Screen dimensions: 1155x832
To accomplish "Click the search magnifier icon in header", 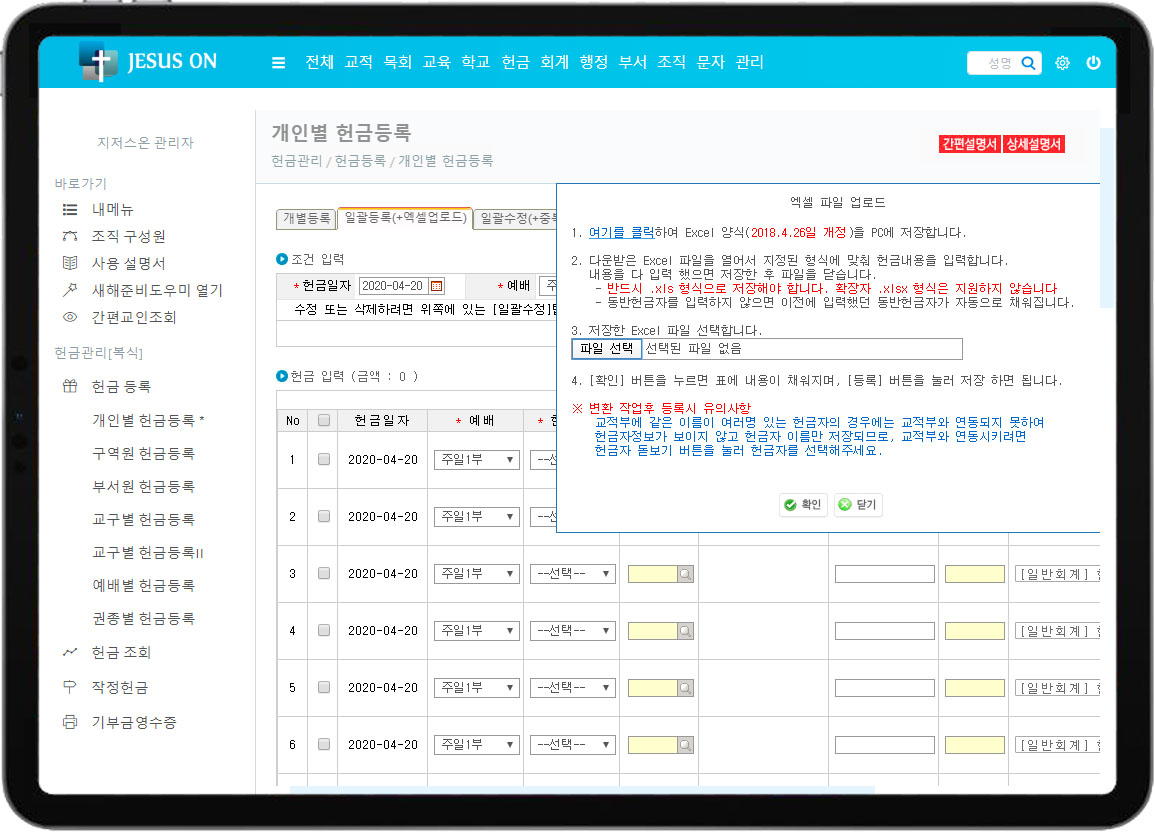I will pos(1028,63).
